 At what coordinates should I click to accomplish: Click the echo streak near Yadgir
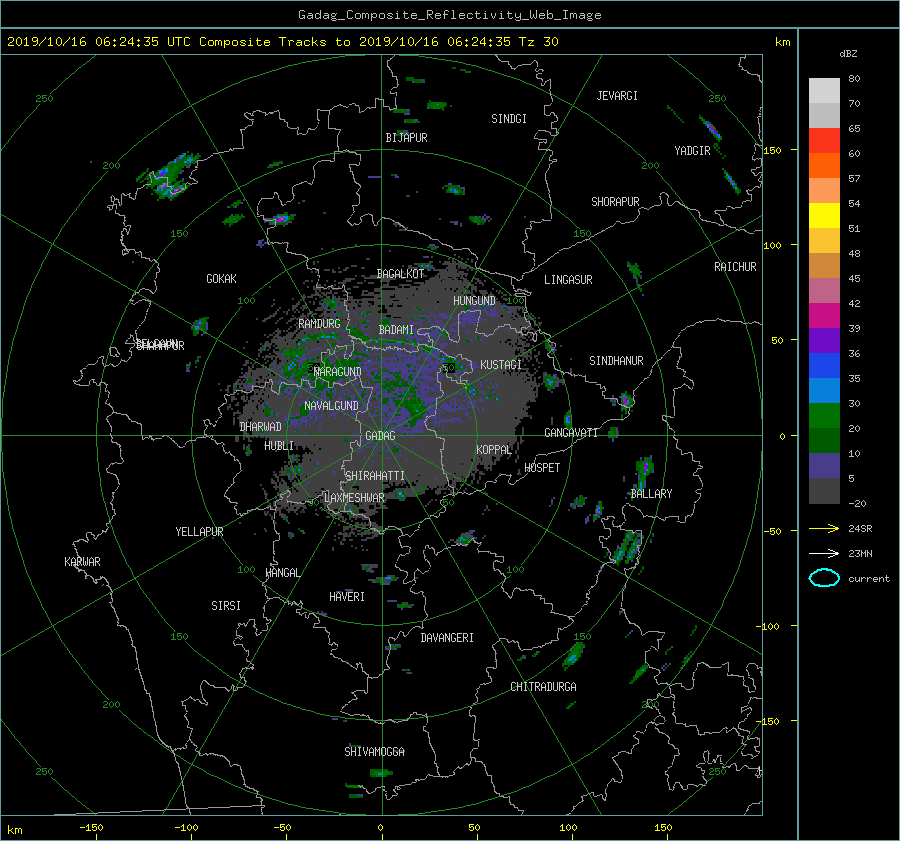pyautogui.click(x=710, y=128)
